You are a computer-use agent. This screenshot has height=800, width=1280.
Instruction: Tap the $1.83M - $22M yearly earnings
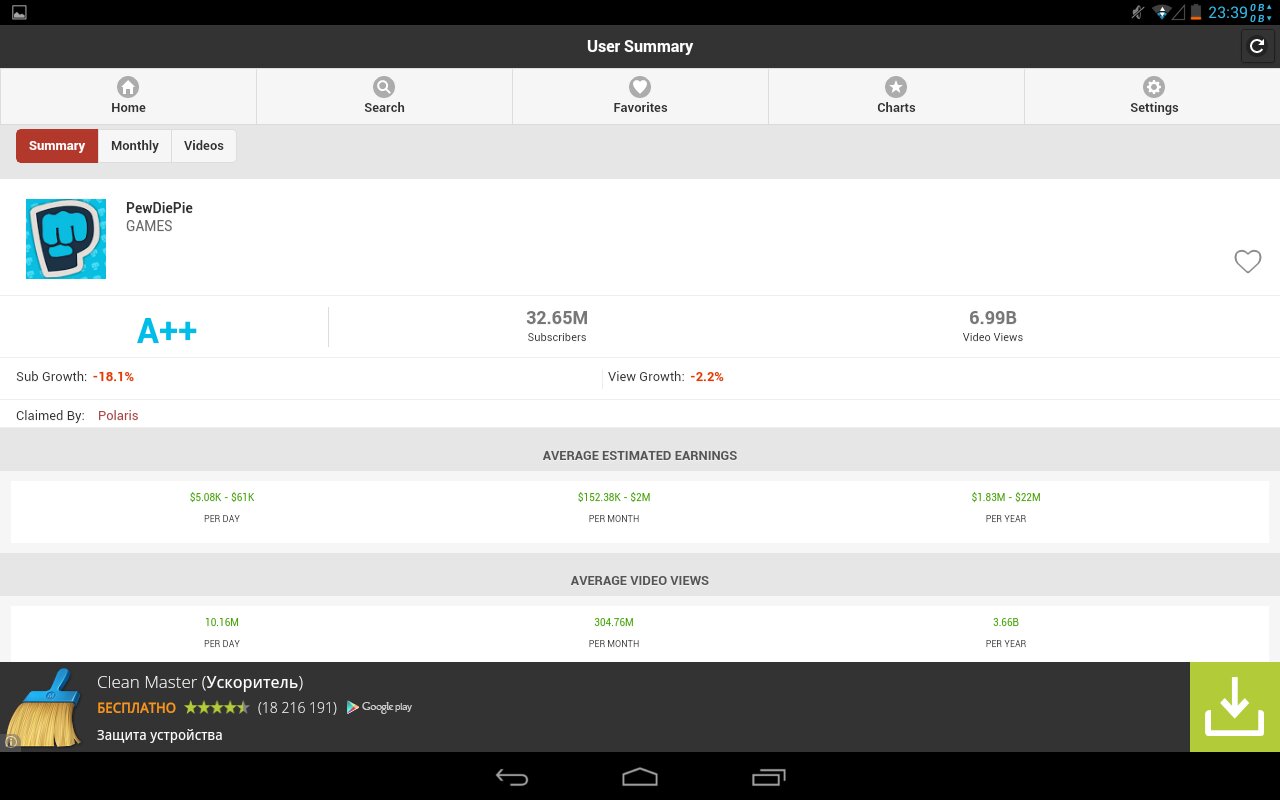[x=1006, y=497]
